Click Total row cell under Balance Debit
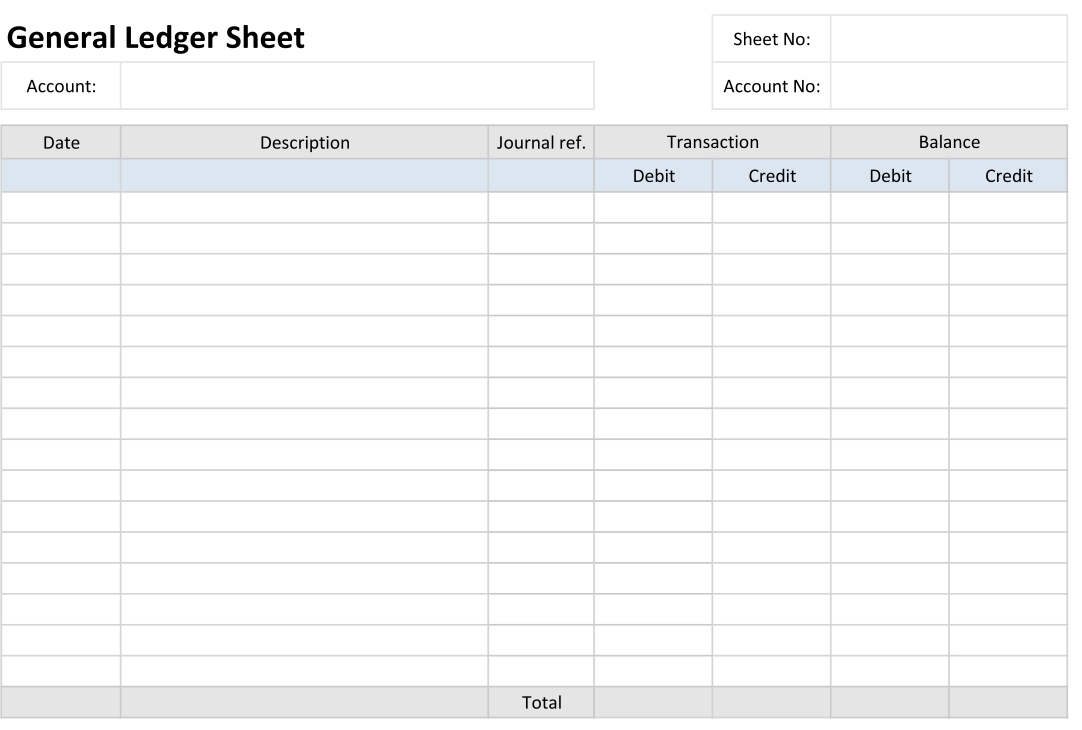Viewport: 1082px width, 730px height. pyautogui.click(x=890, y=702)
